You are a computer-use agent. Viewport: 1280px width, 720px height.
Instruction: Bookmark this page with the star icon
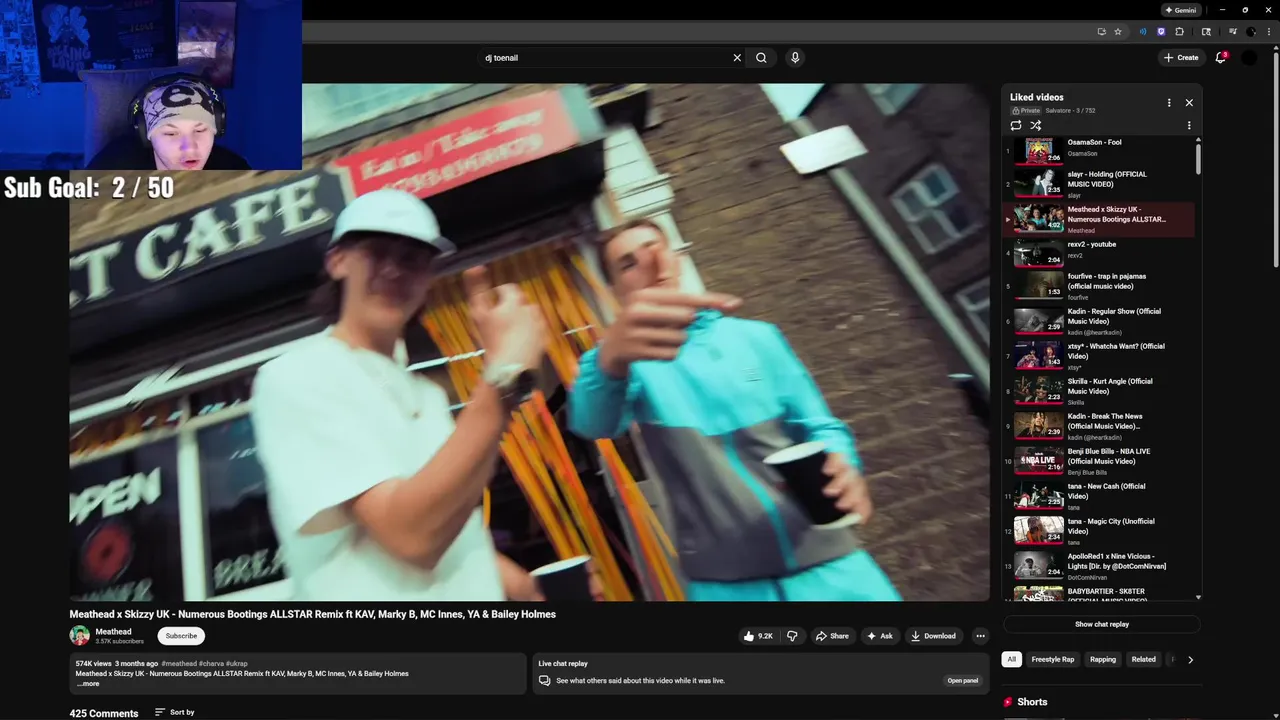pos(1118,31)
